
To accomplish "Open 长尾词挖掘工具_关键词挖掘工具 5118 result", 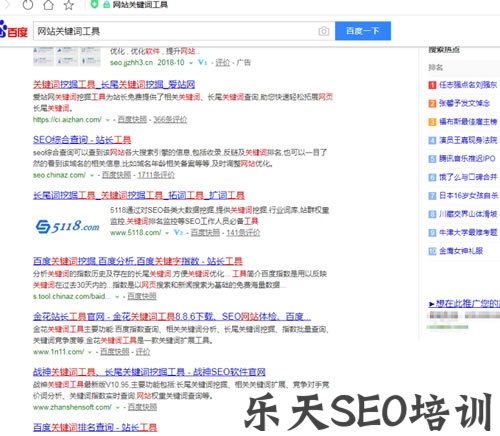I will [139, 195].
